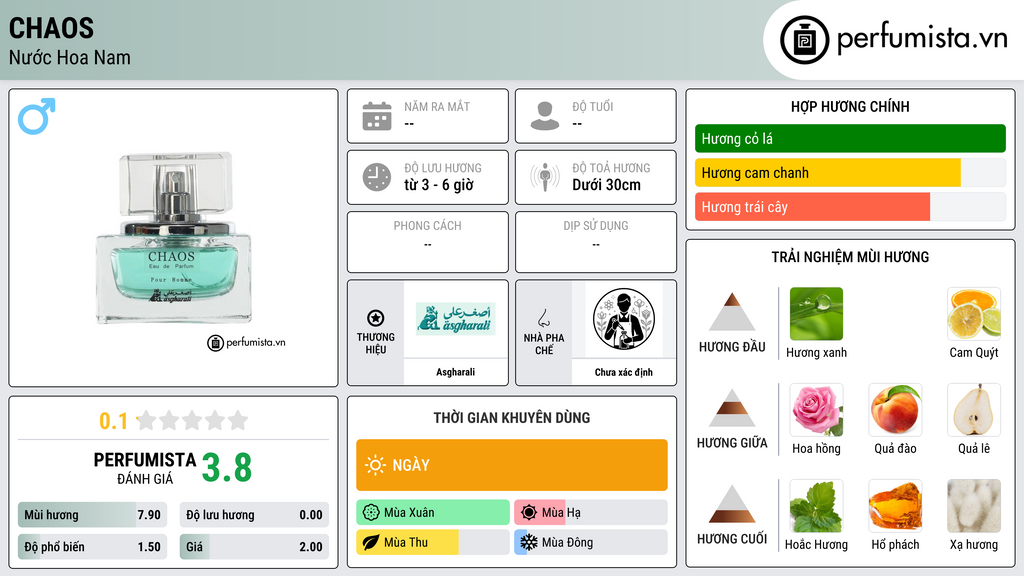The width and height of the screenshot is (1024, 576).
Task: Click the green Hương cỏ lá bar
Action: click(x=850, y=138)
